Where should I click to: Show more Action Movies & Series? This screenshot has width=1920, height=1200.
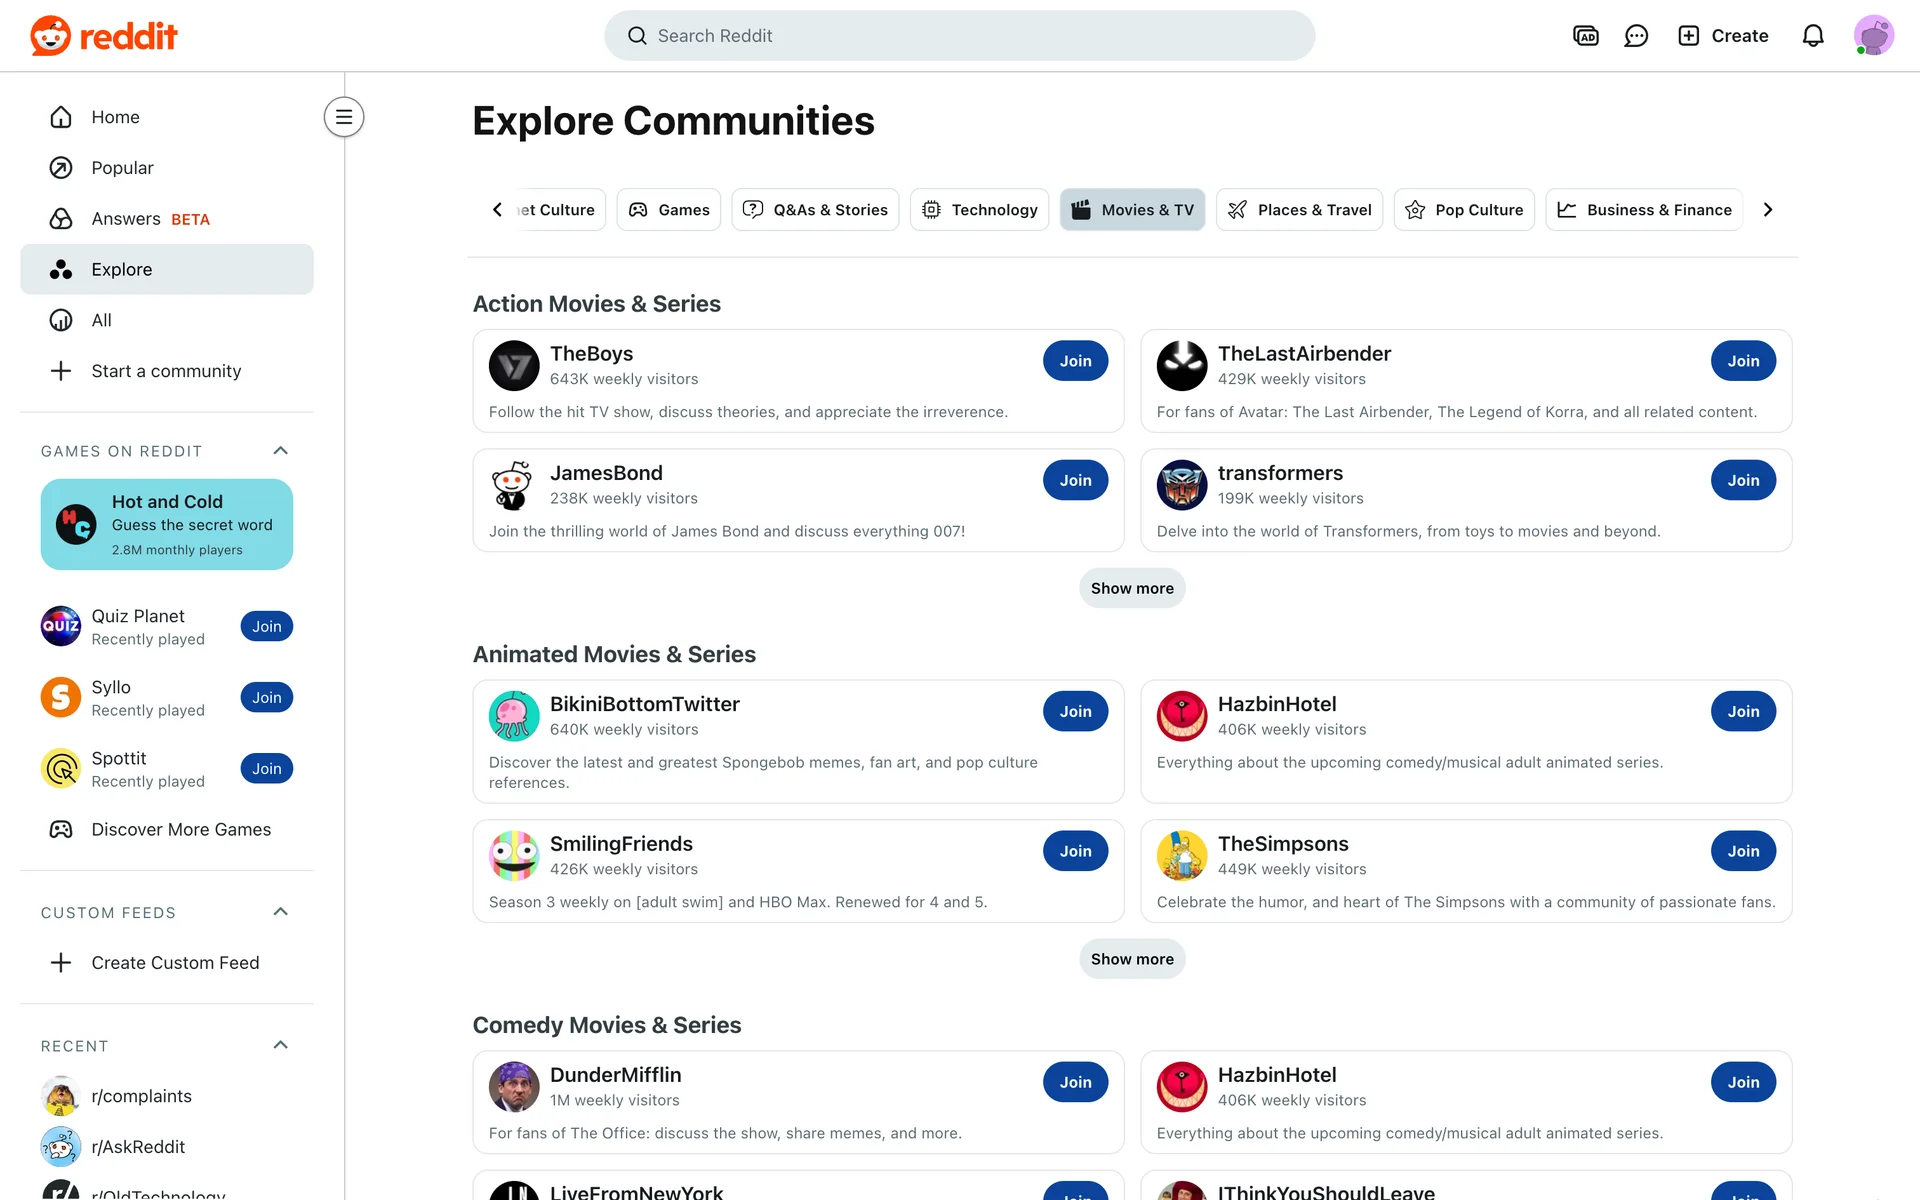(1132, 588)
